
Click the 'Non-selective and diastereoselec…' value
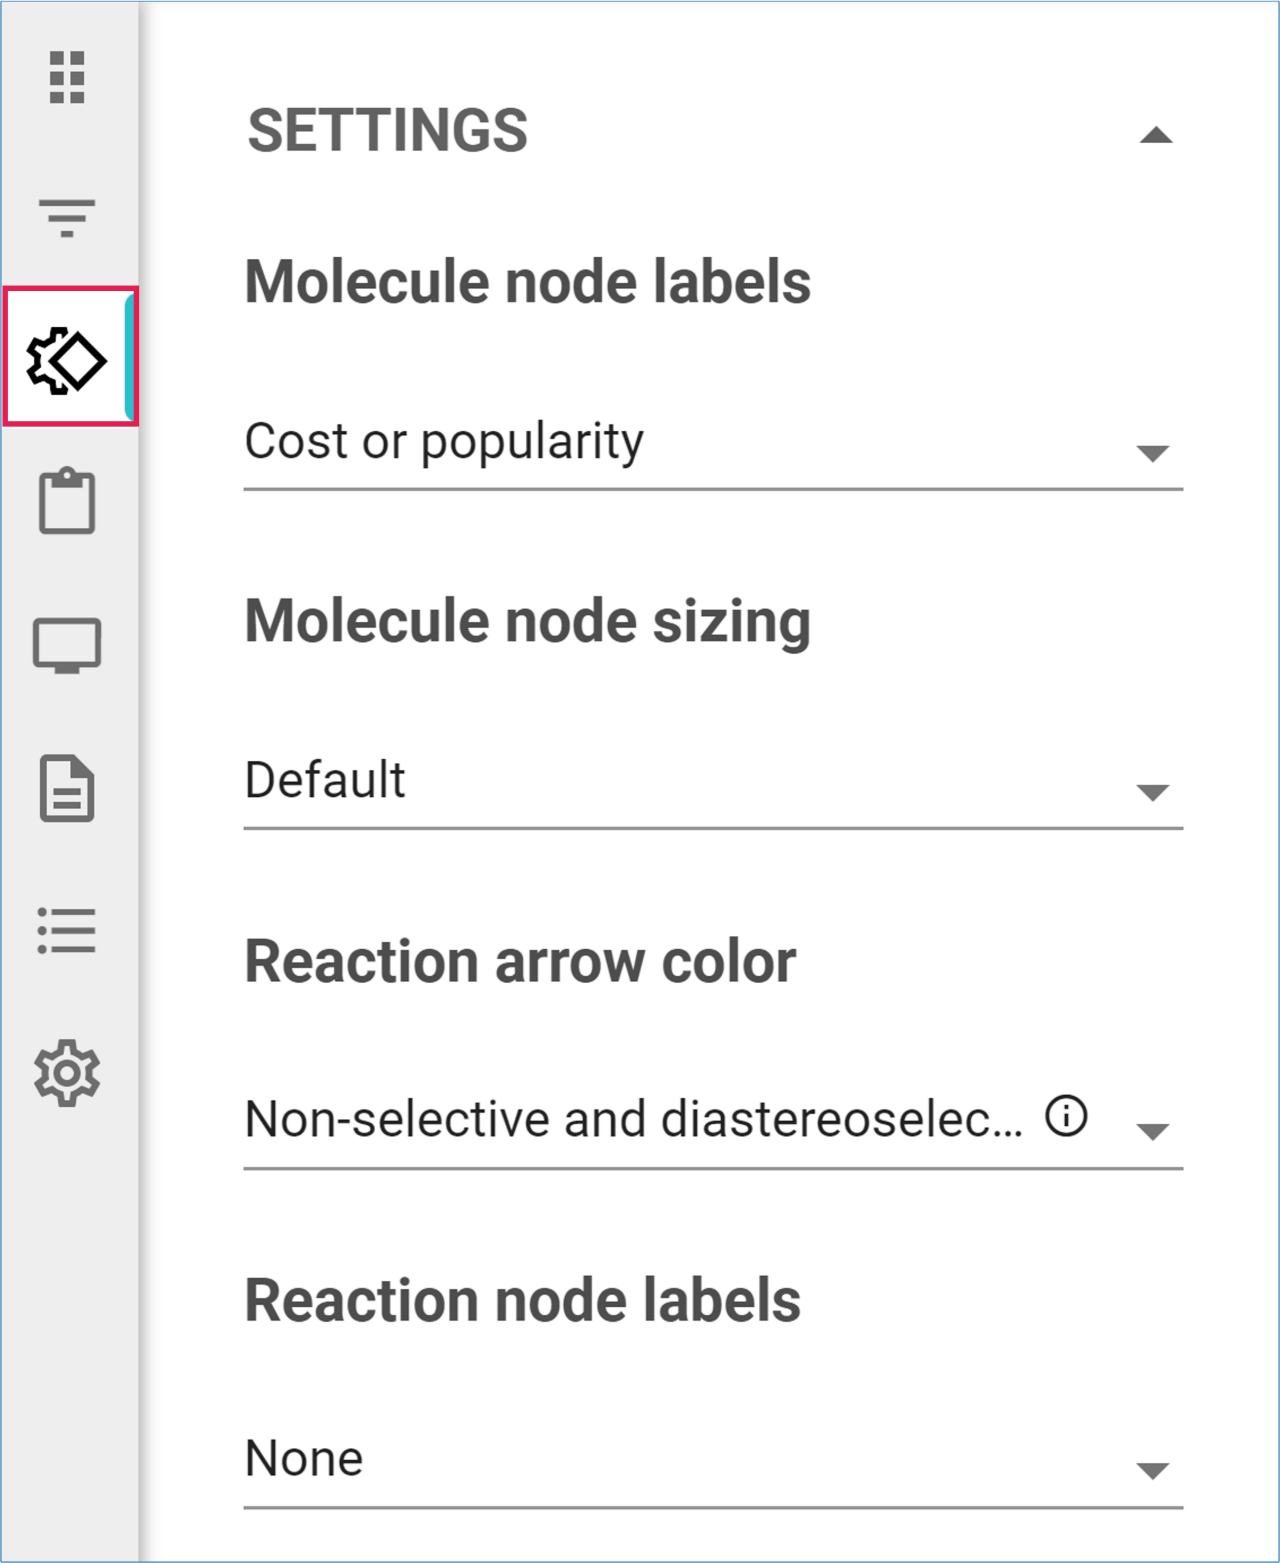[633, 1119]
